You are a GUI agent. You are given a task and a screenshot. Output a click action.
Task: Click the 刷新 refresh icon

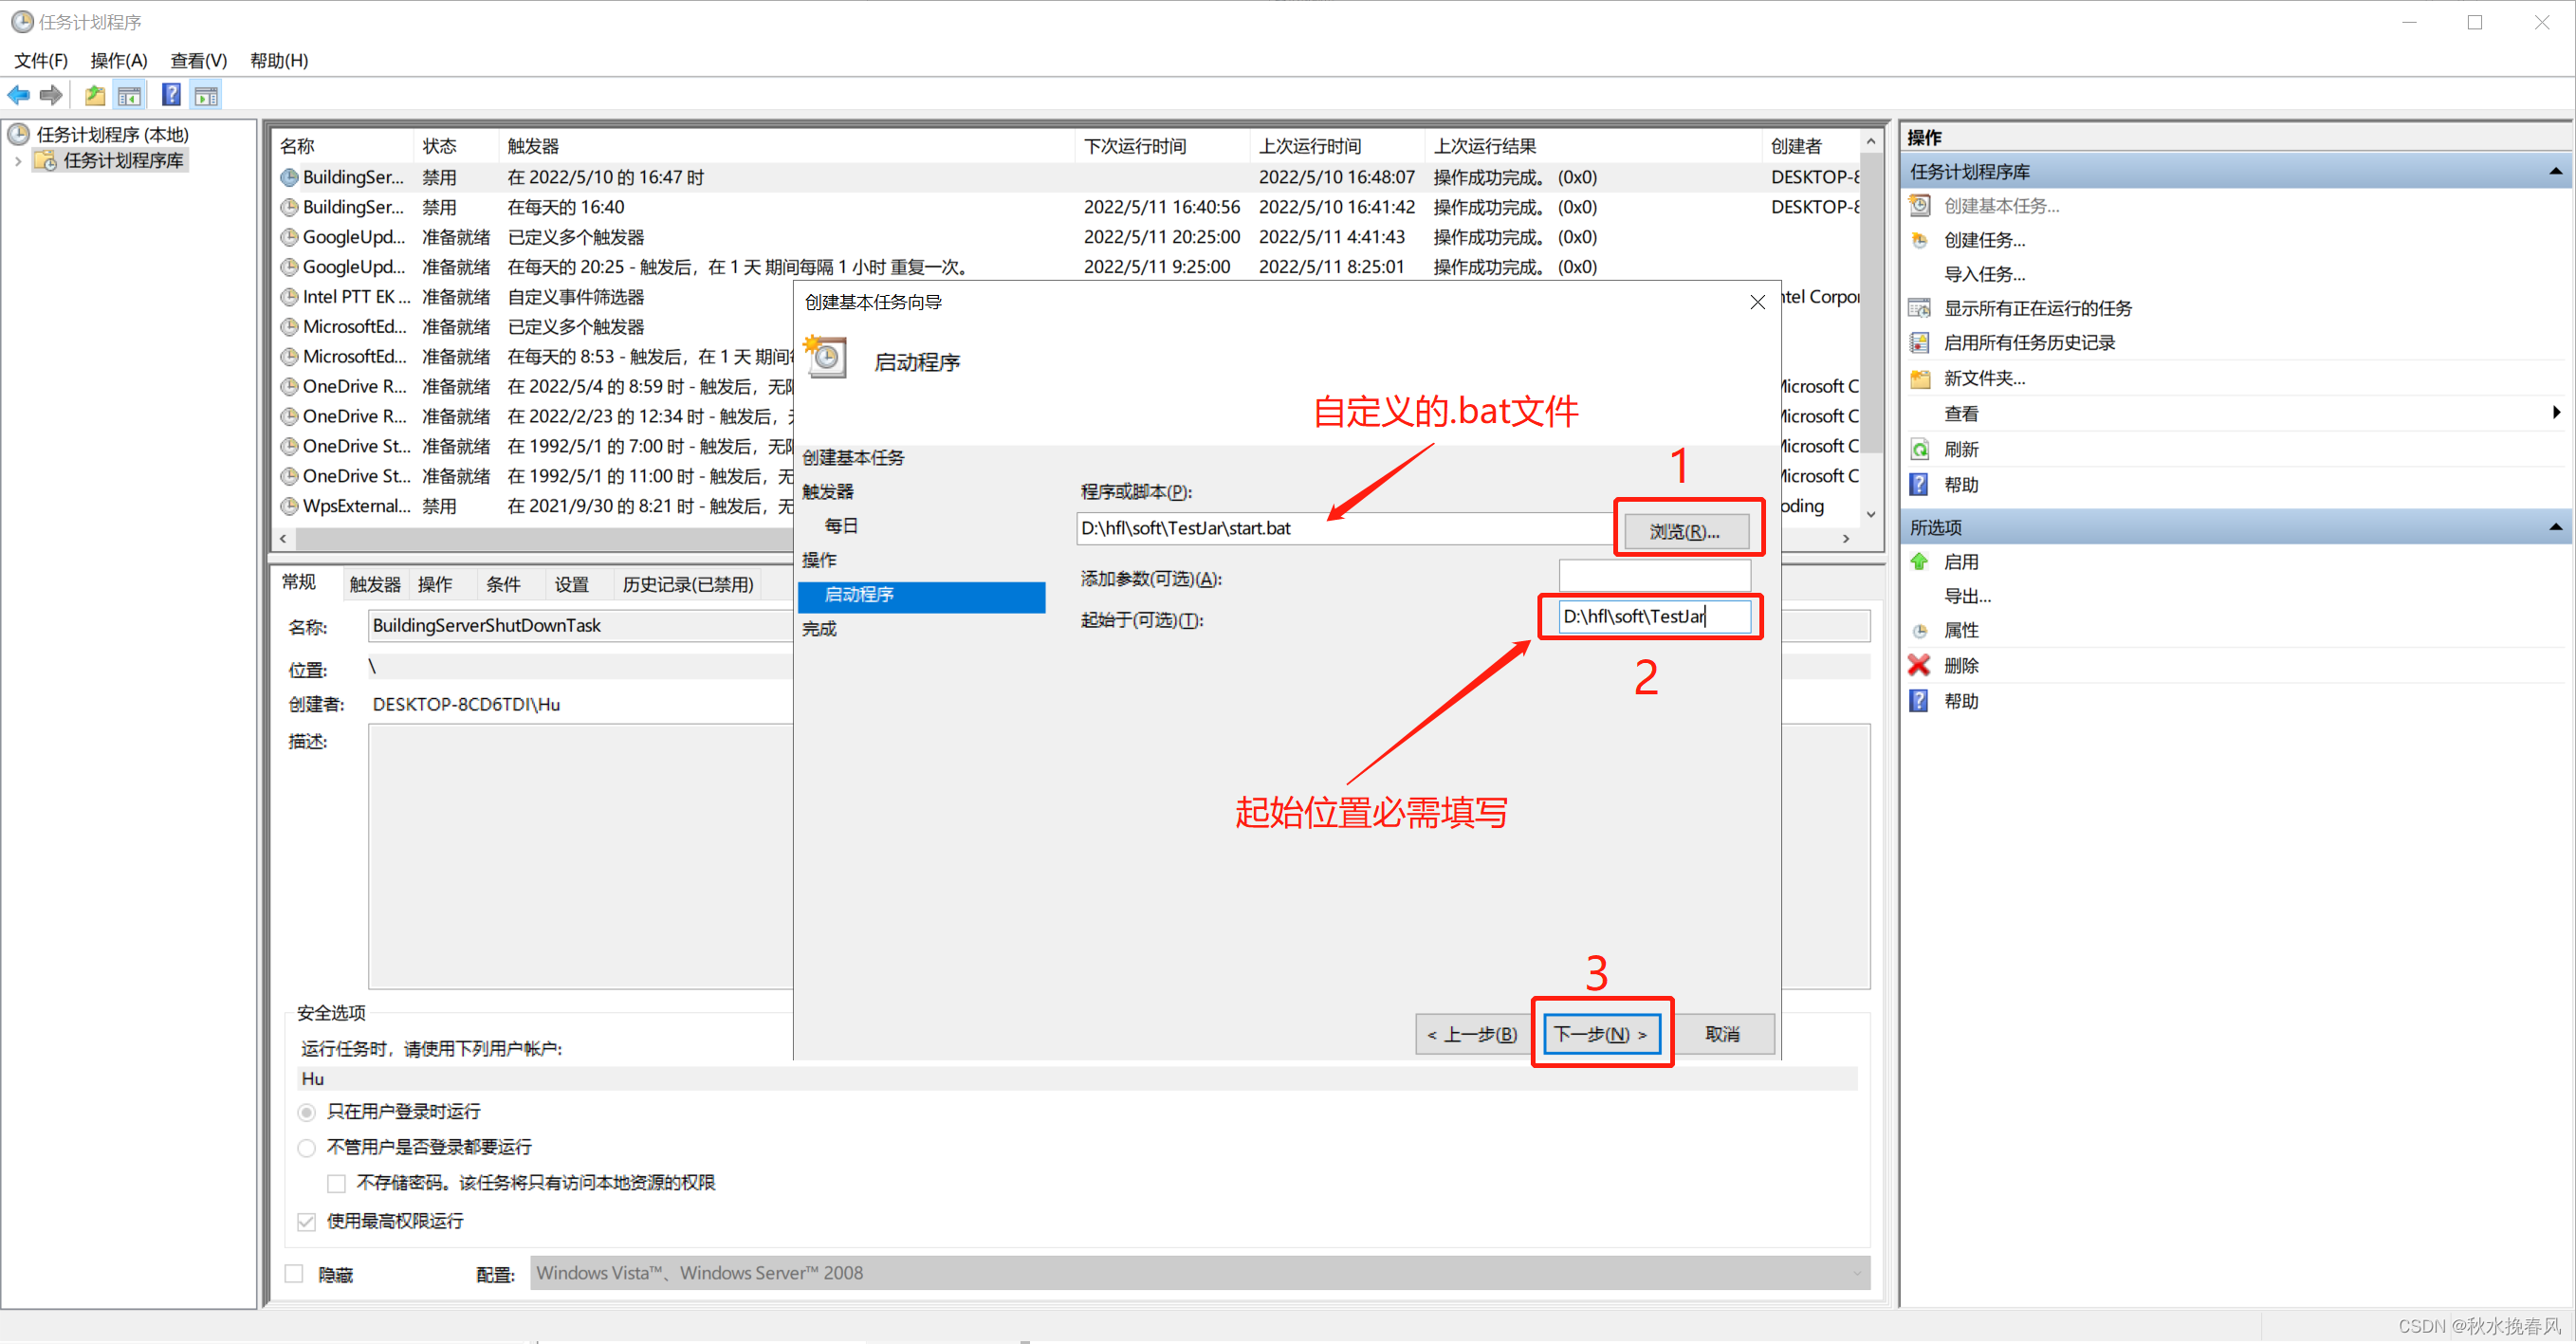[x=1919, y=449]
